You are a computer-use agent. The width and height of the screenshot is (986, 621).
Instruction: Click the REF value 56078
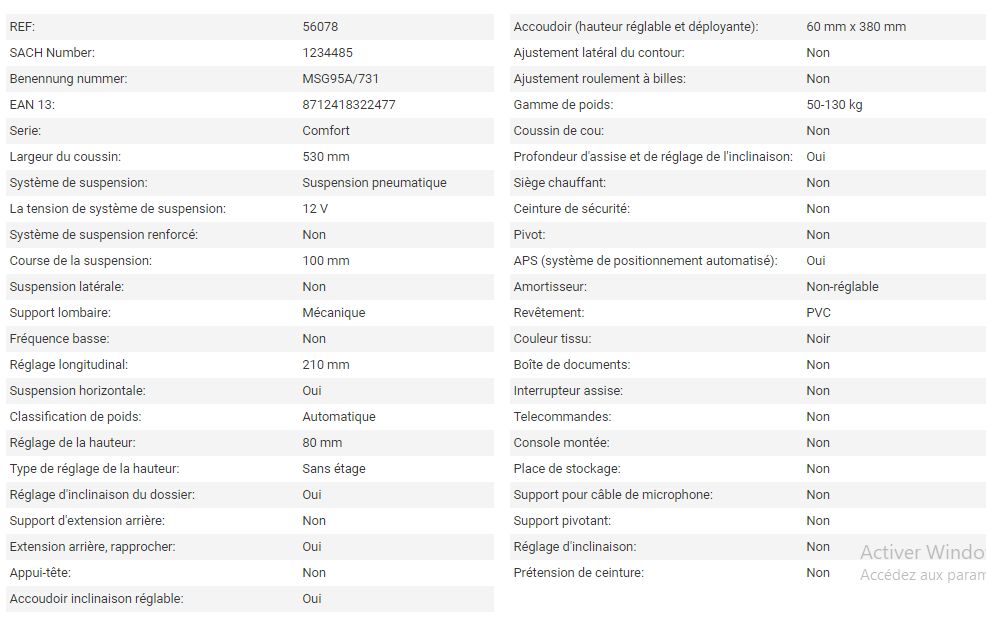pyautogui.click(x=320, y=27)
